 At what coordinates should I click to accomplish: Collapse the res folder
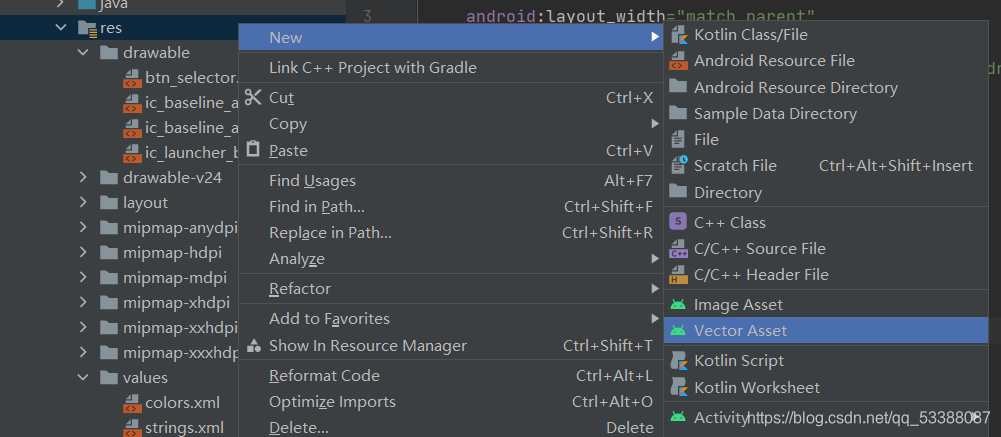pyautogui.click(x=61, y=27)
